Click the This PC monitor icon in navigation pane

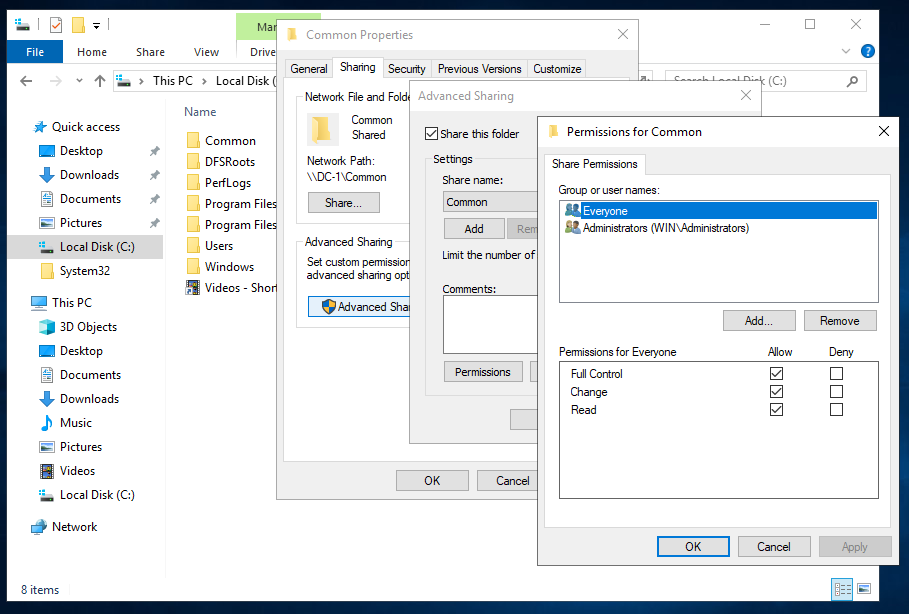pyautogui.click(x=39, y=303)
